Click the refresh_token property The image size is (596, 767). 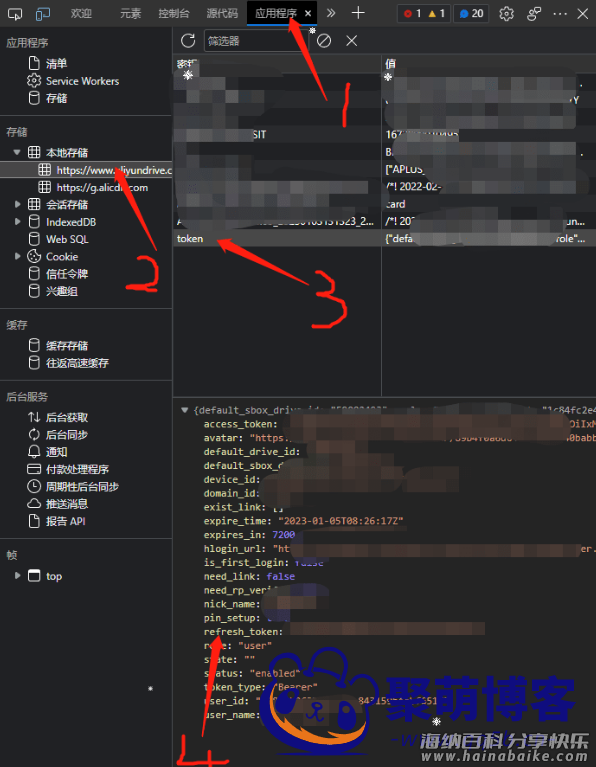243,632
